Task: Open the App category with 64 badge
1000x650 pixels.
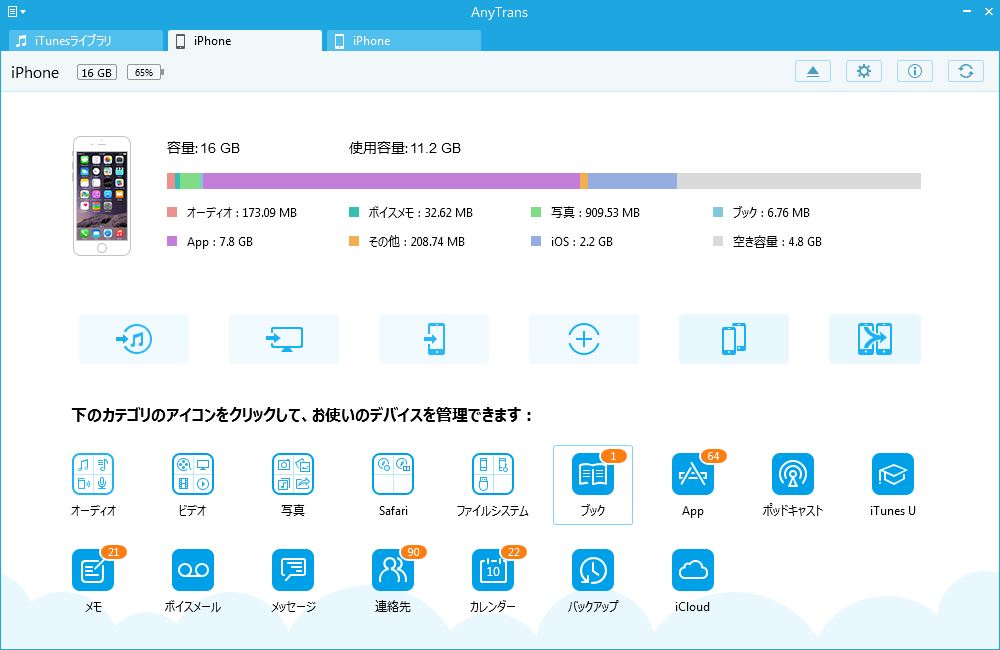Action: (693, 474)
